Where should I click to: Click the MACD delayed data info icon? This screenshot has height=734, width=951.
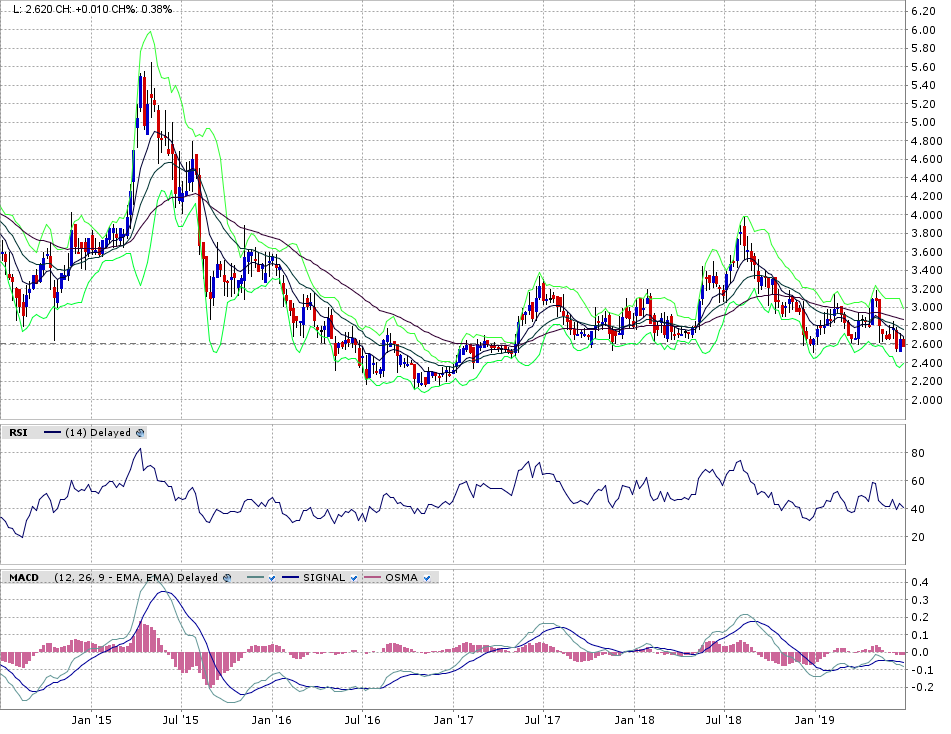coord(228,577)
